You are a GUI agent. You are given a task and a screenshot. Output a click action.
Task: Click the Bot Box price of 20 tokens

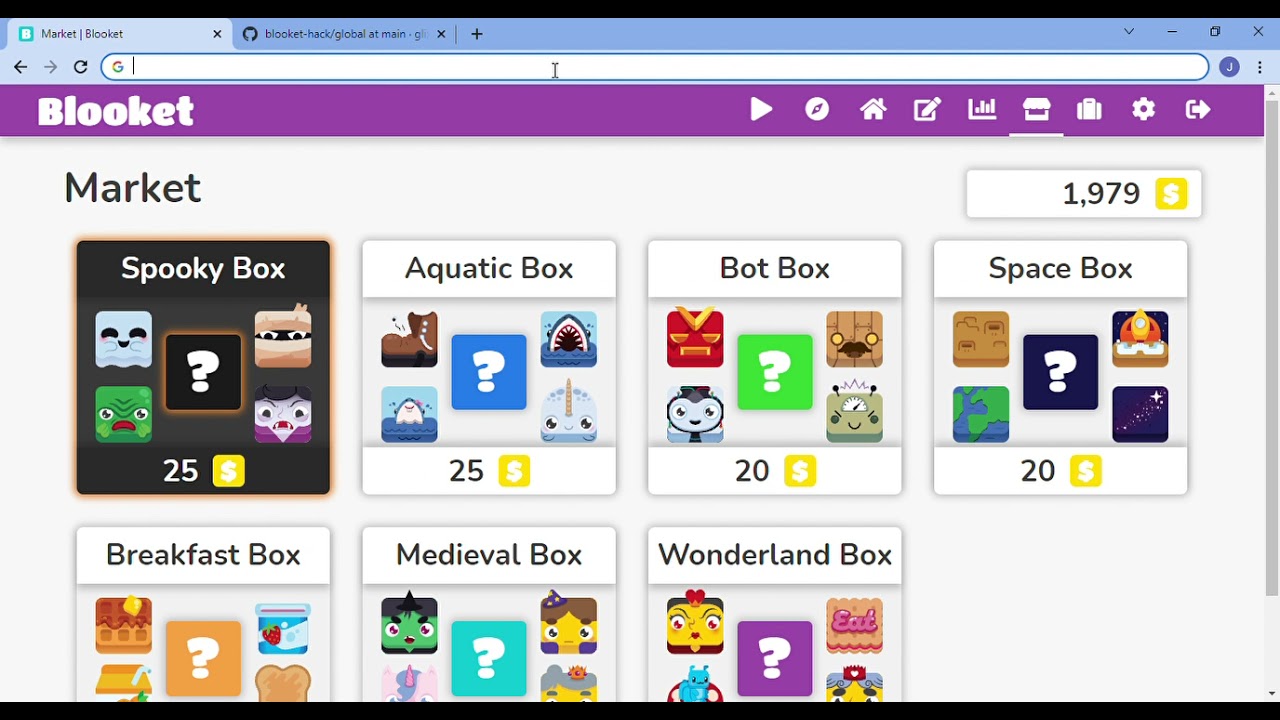(775, 471)
